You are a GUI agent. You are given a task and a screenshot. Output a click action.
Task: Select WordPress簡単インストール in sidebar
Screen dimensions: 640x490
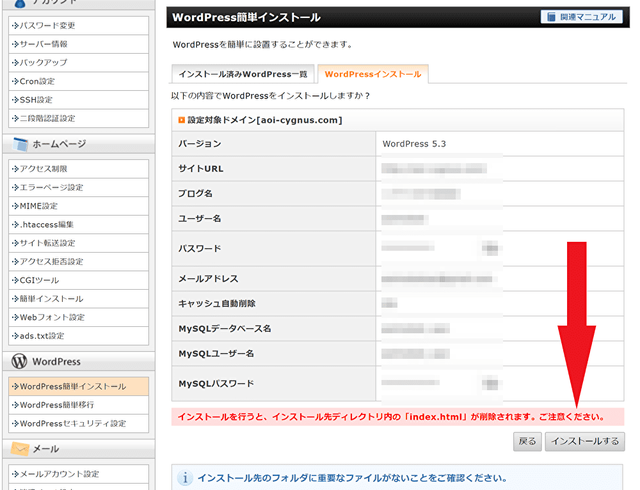pos(78,386)
